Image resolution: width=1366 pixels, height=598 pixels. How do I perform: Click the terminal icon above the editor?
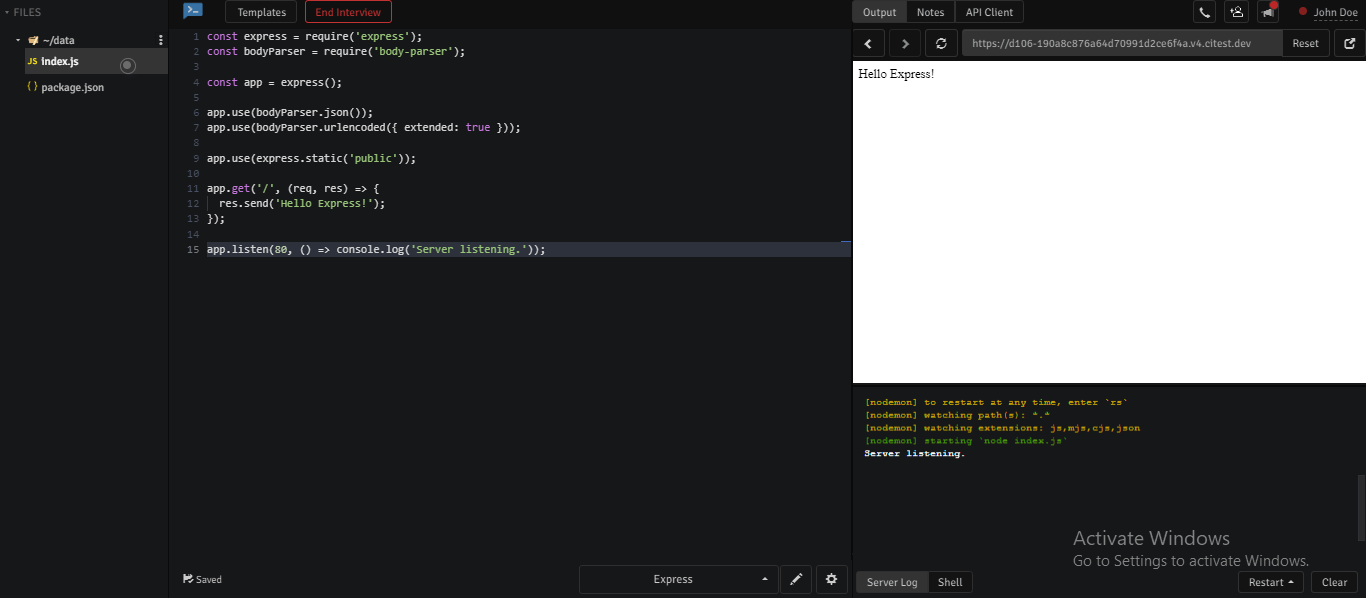click(x=192, y=10)
